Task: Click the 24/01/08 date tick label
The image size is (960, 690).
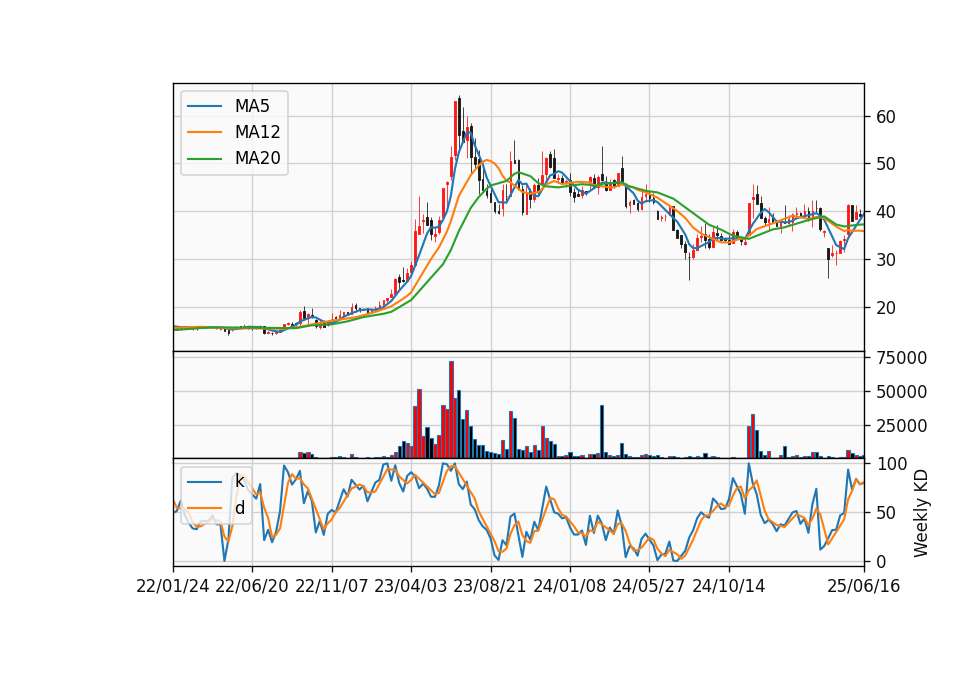Action: click(570, 586)
